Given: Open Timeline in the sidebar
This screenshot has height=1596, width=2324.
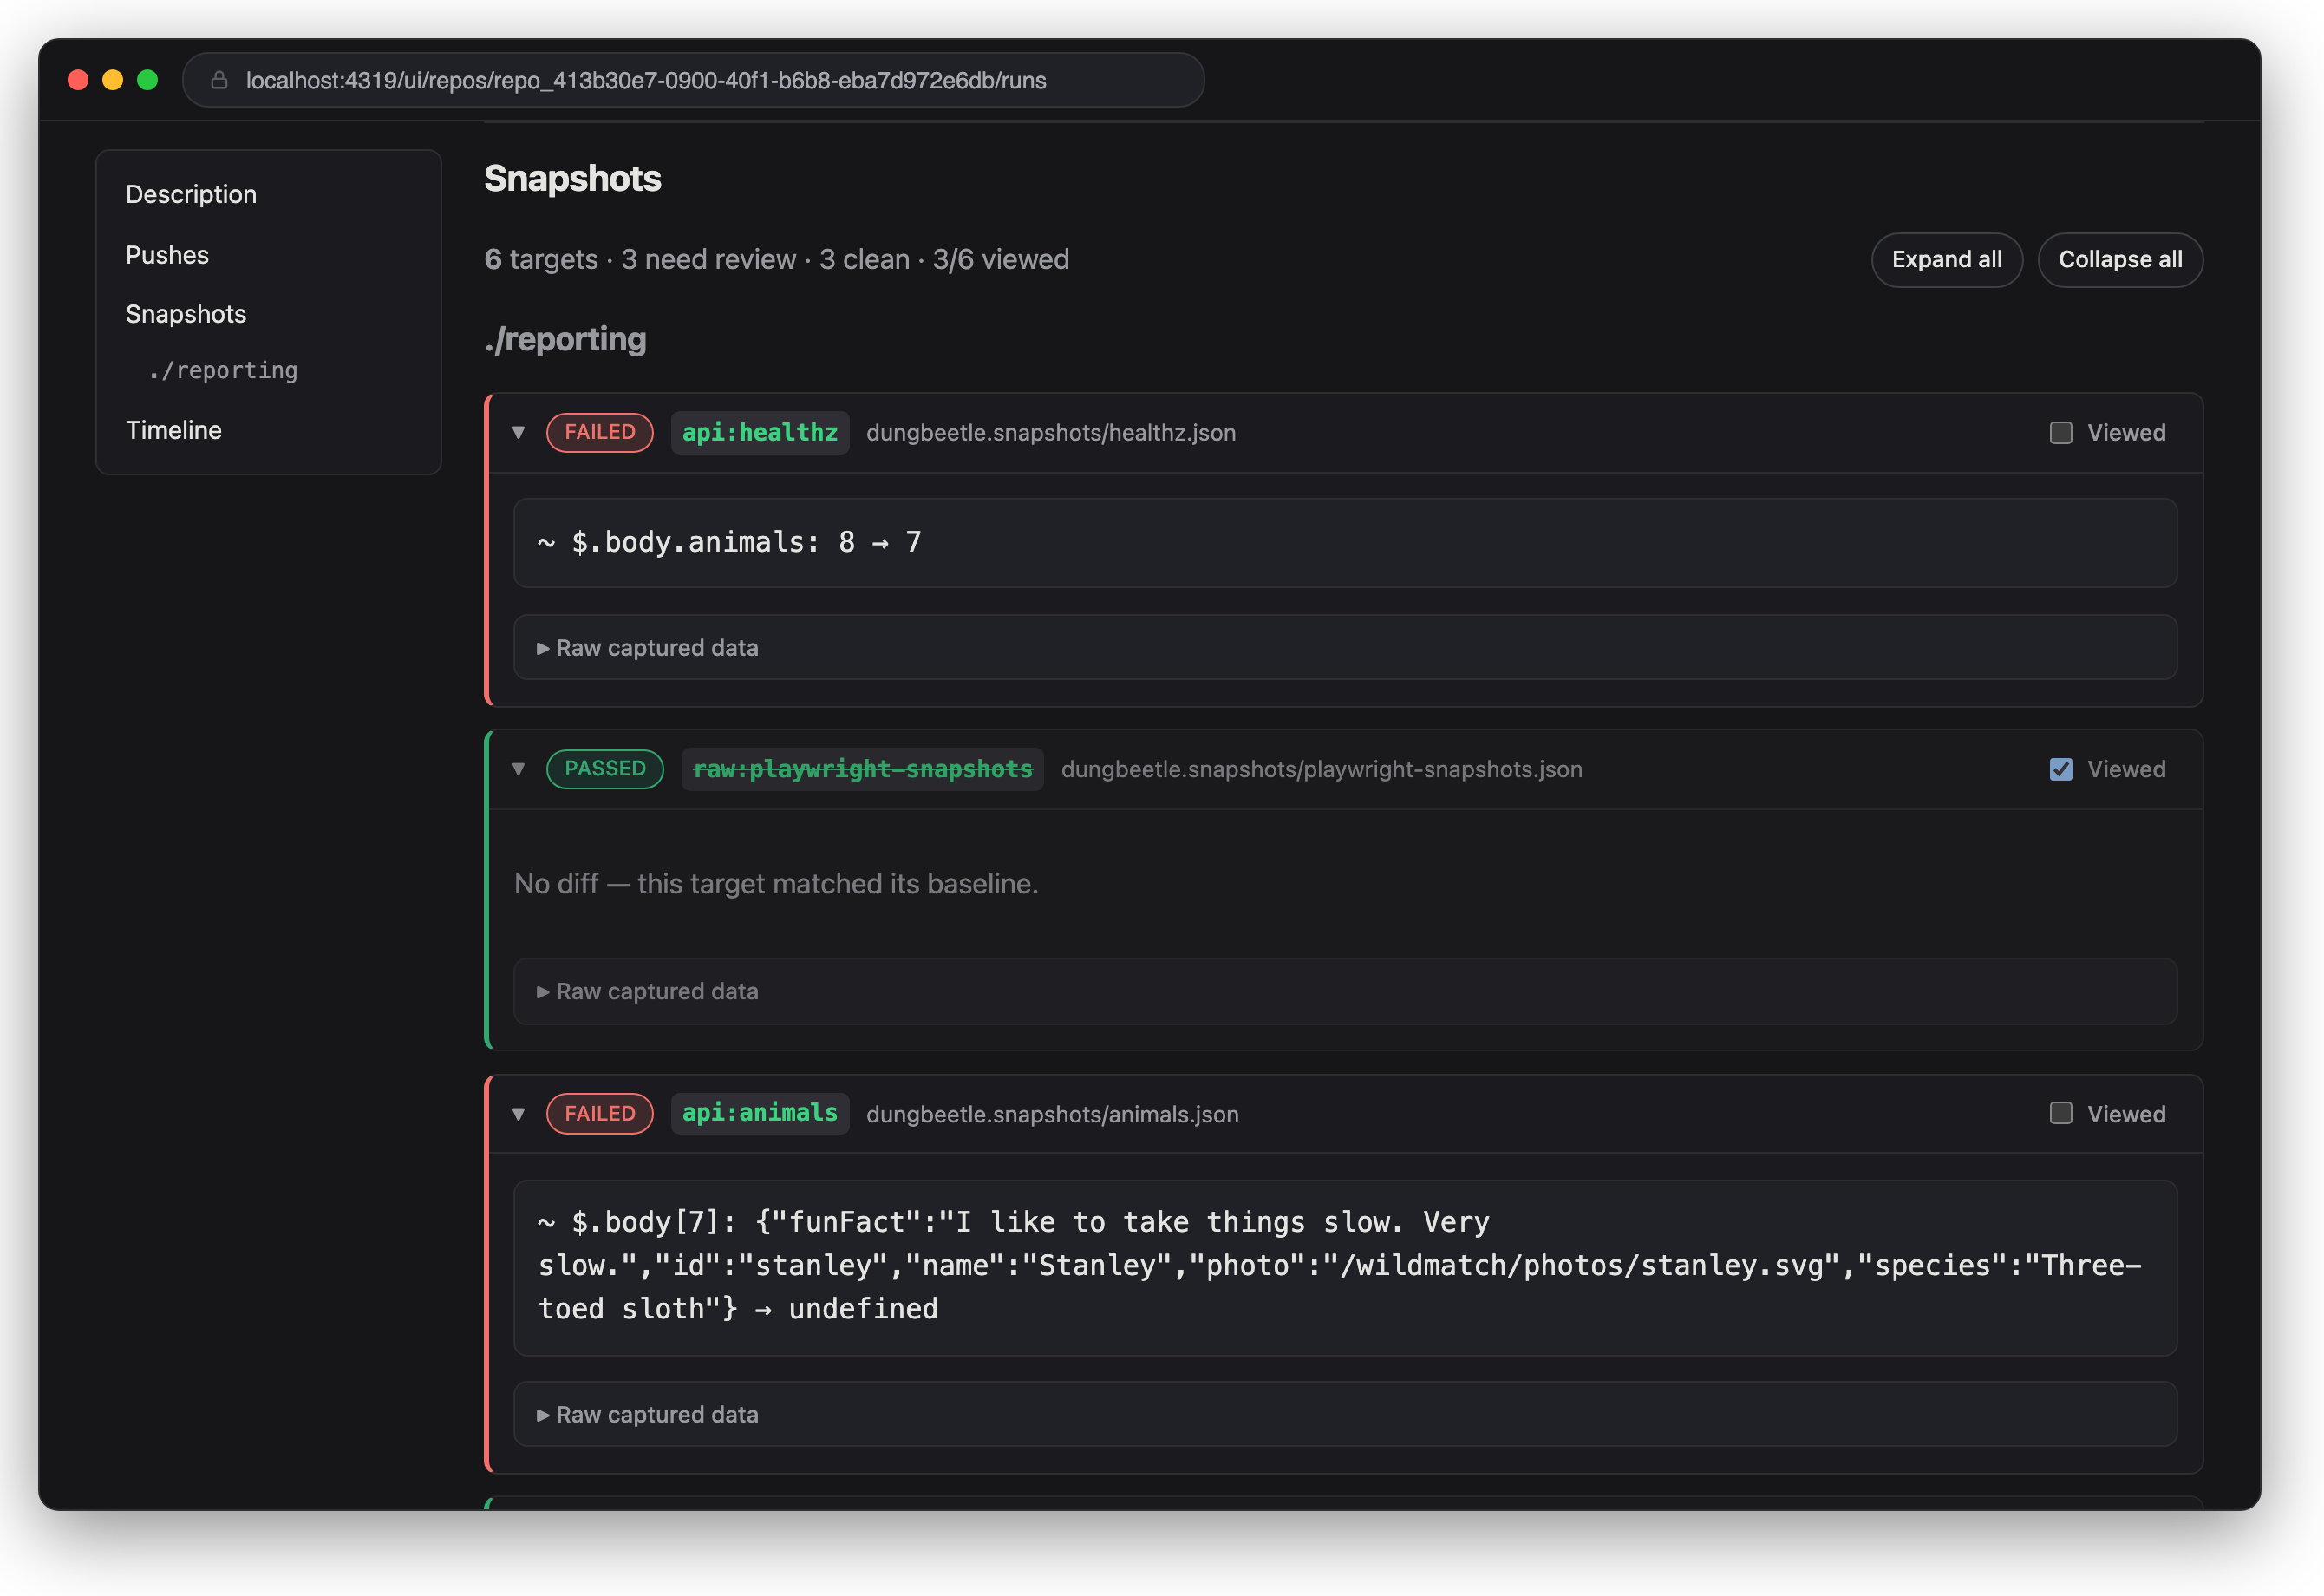Looking at the screenshot, I should click(174, 430).
